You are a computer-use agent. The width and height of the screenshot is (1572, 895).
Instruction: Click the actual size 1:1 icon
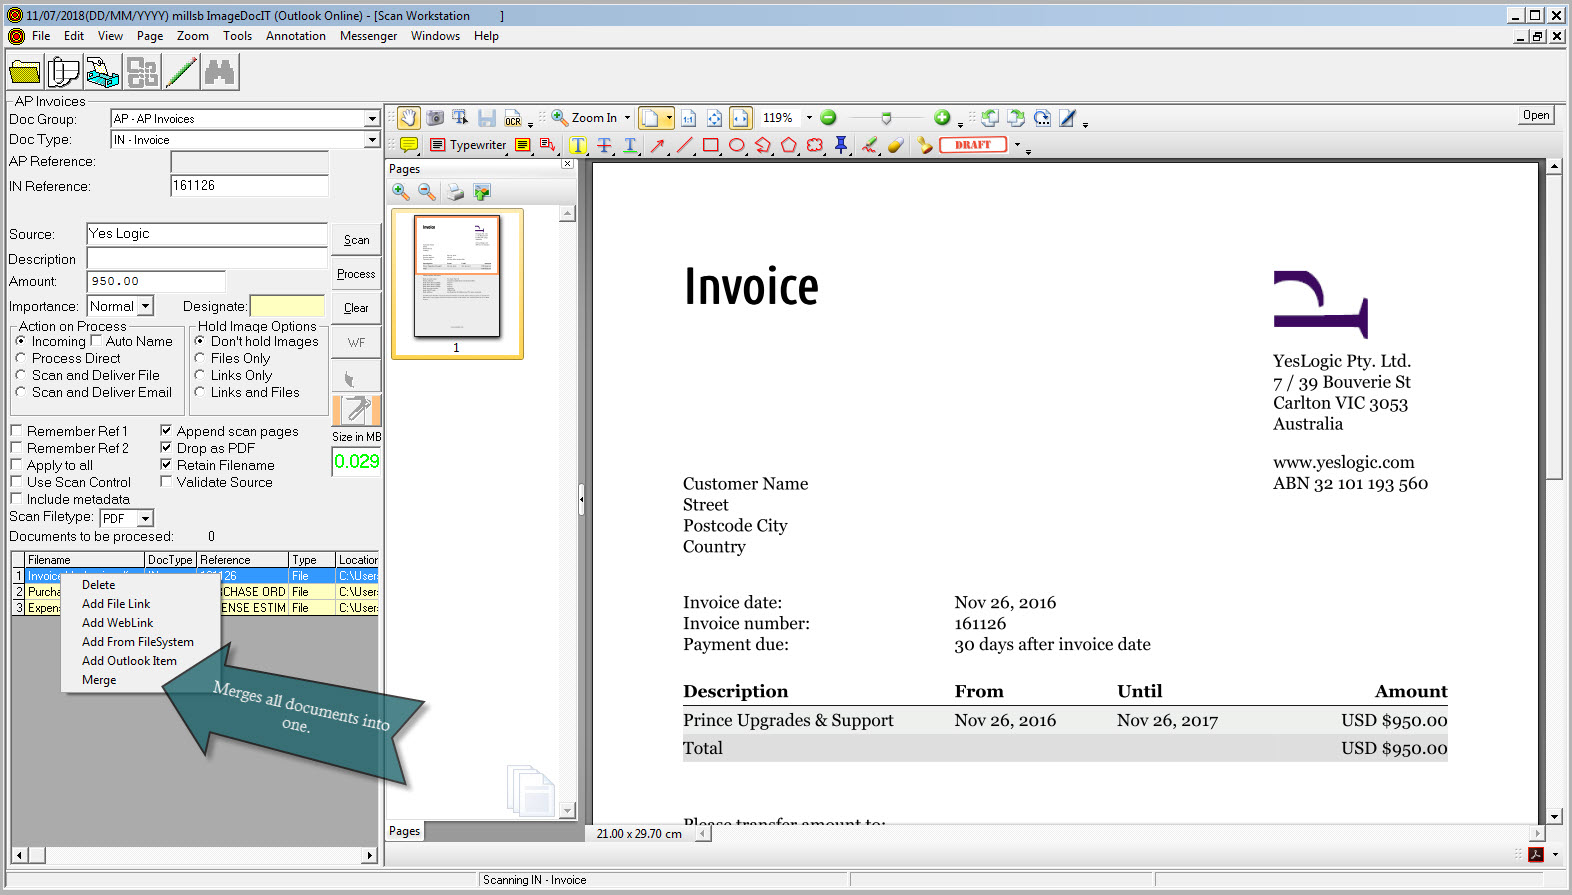click(x=688, y=118)
